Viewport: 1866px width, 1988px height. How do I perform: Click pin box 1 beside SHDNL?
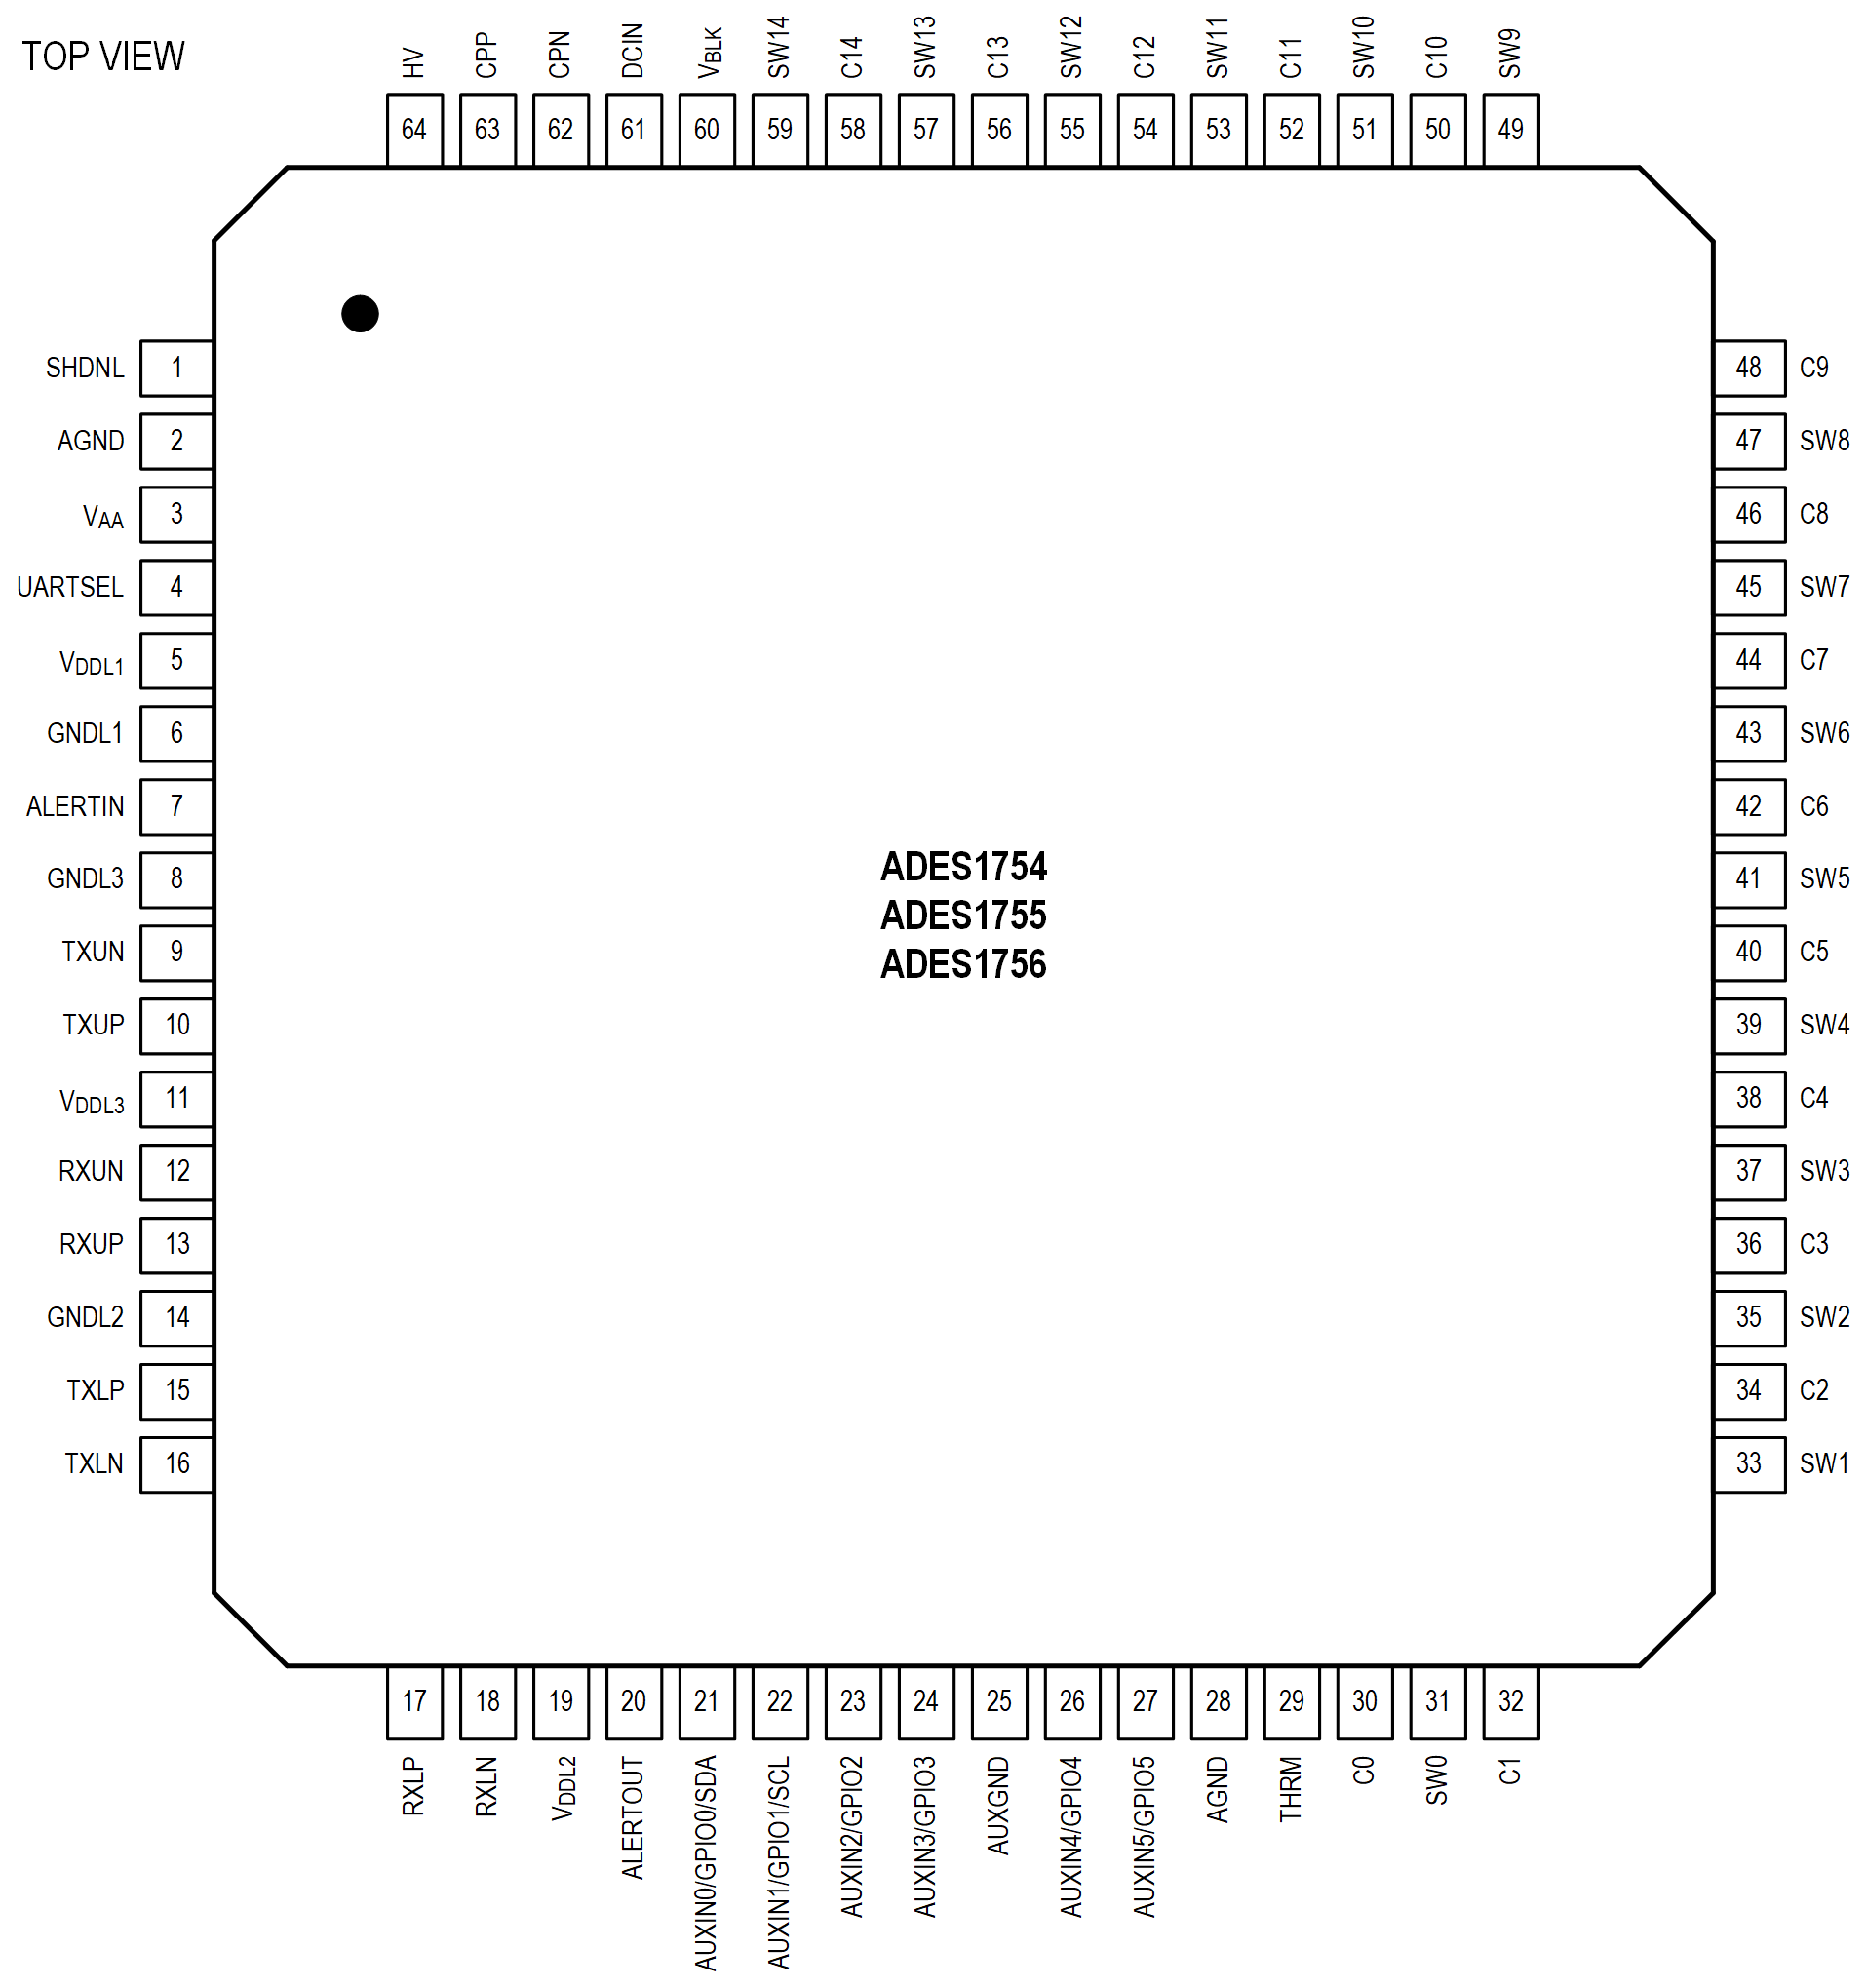(x=176, y=368)
